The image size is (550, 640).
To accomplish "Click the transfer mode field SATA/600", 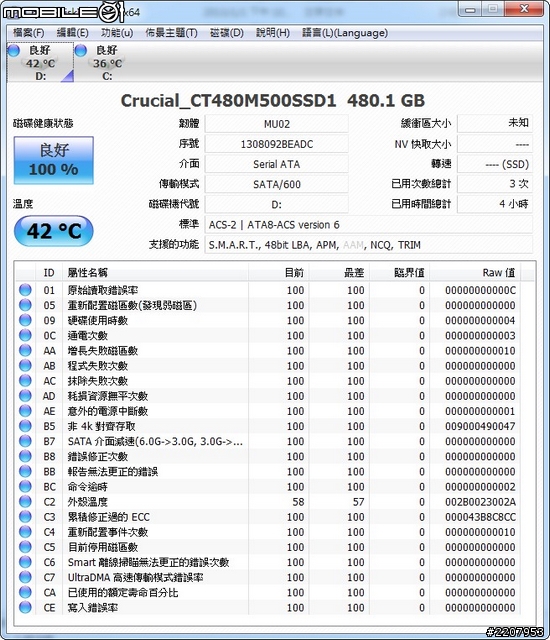I will point(277,184).
